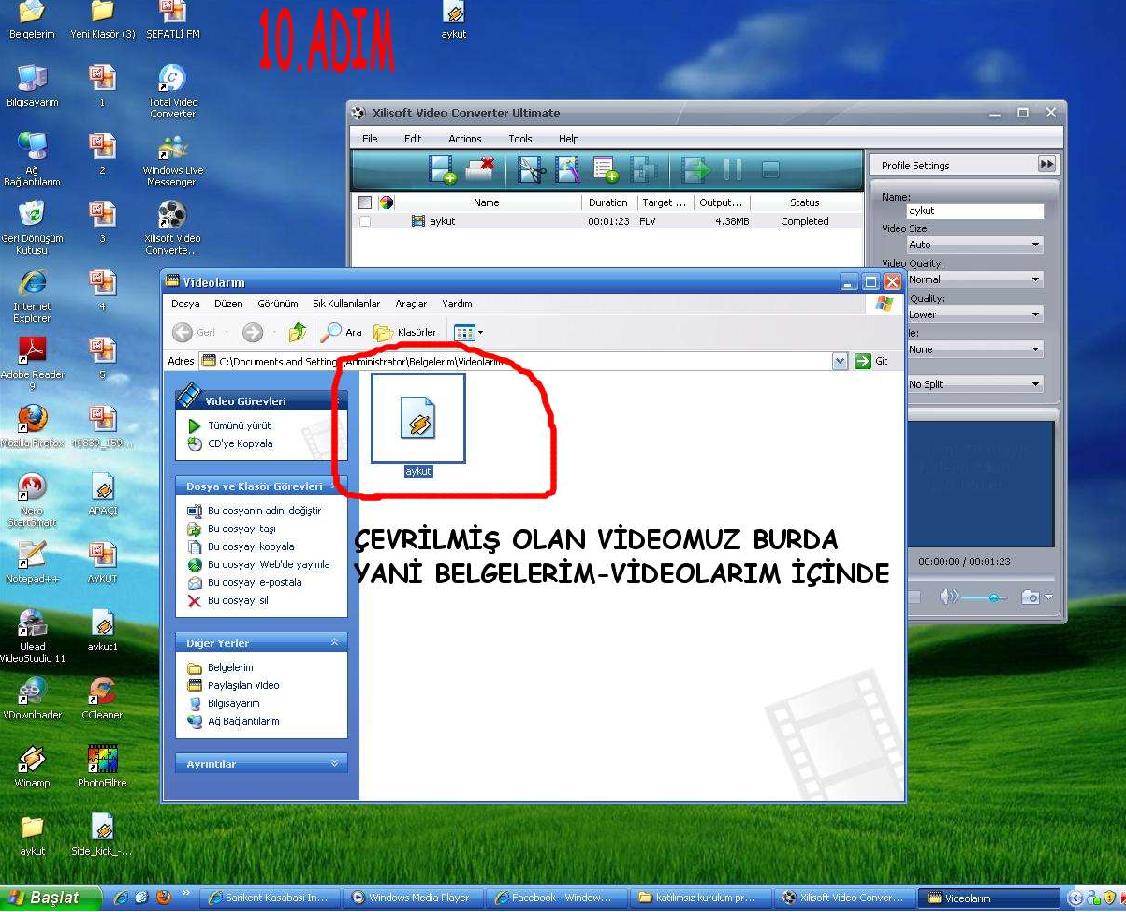
Task: Click Tümünü yürüt link
Action: [239, 426]
